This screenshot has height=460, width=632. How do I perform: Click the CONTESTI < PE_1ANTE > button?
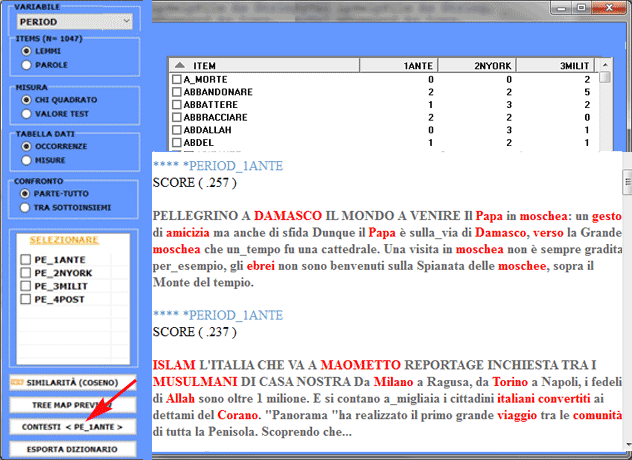point(73,427)
